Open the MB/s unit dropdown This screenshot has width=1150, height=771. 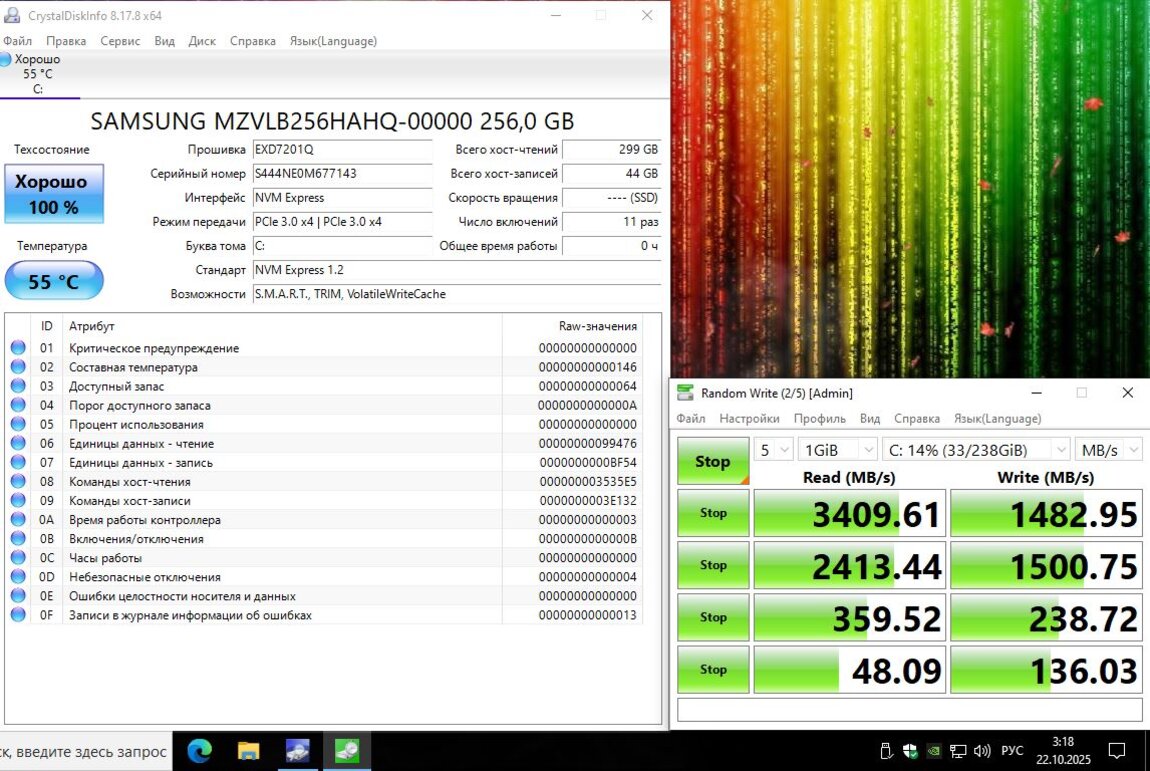[x=1110, y=450]
